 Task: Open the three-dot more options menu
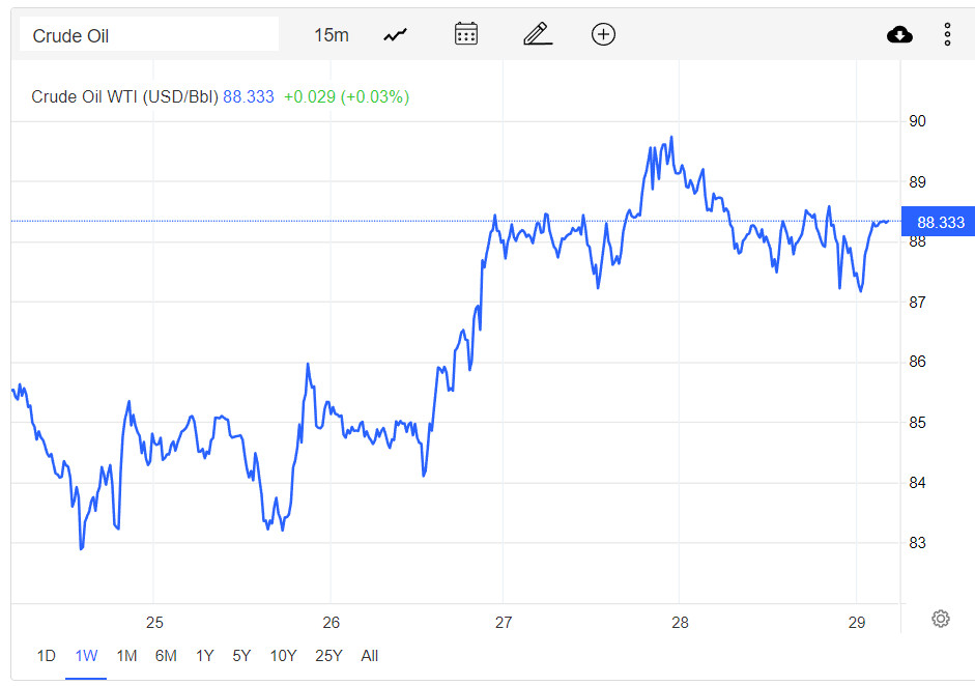(x=947, y=35)
